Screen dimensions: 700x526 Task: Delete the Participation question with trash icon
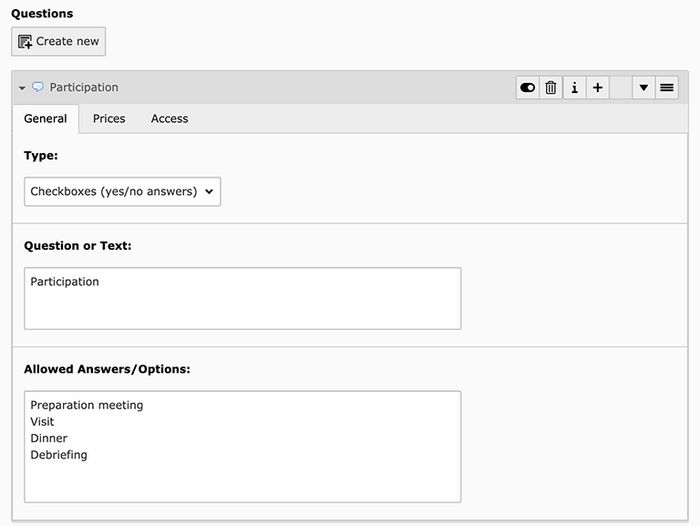pos(551,88)
